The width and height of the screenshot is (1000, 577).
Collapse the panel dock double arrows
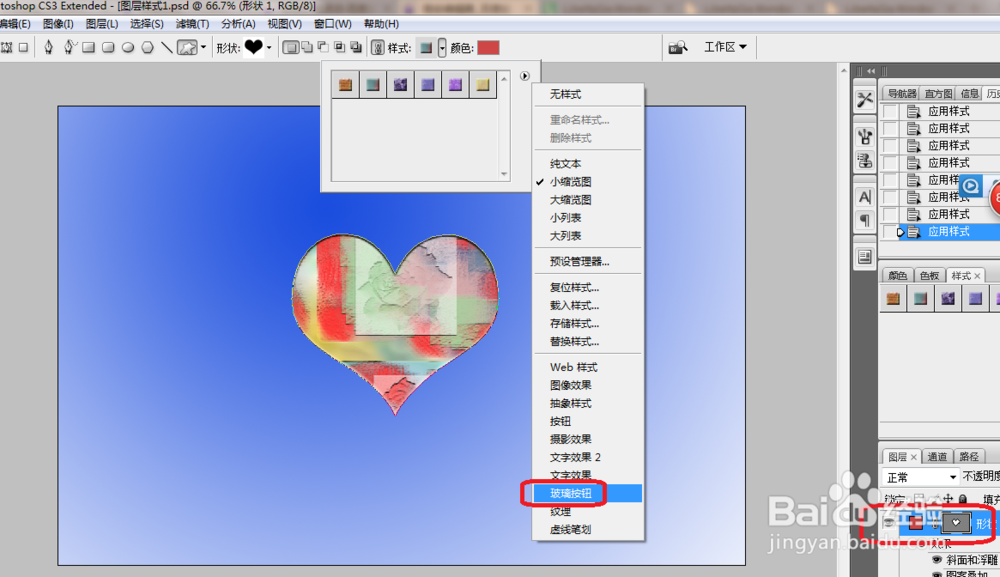tap(871, 71)
